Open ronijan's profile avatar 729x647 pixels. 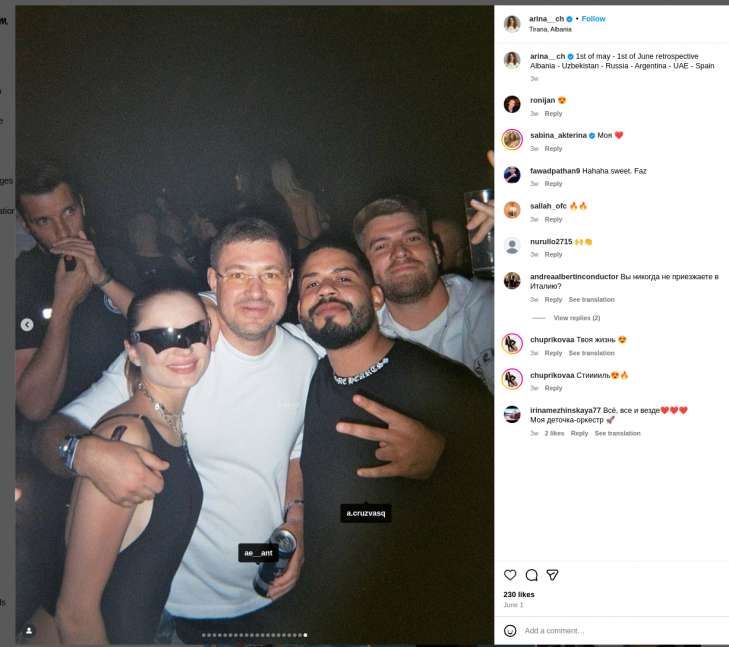coord(512,104)
